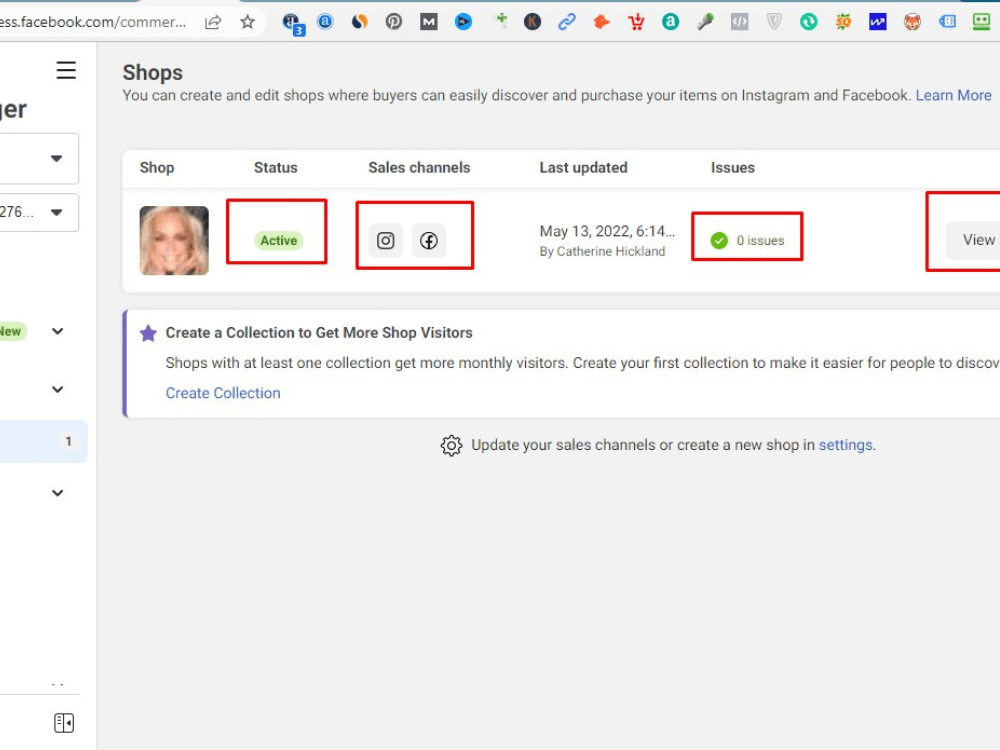Click the Create Collection link
Image resolution: width=1000 pixels, height=750 pixels.
point(223,393)
